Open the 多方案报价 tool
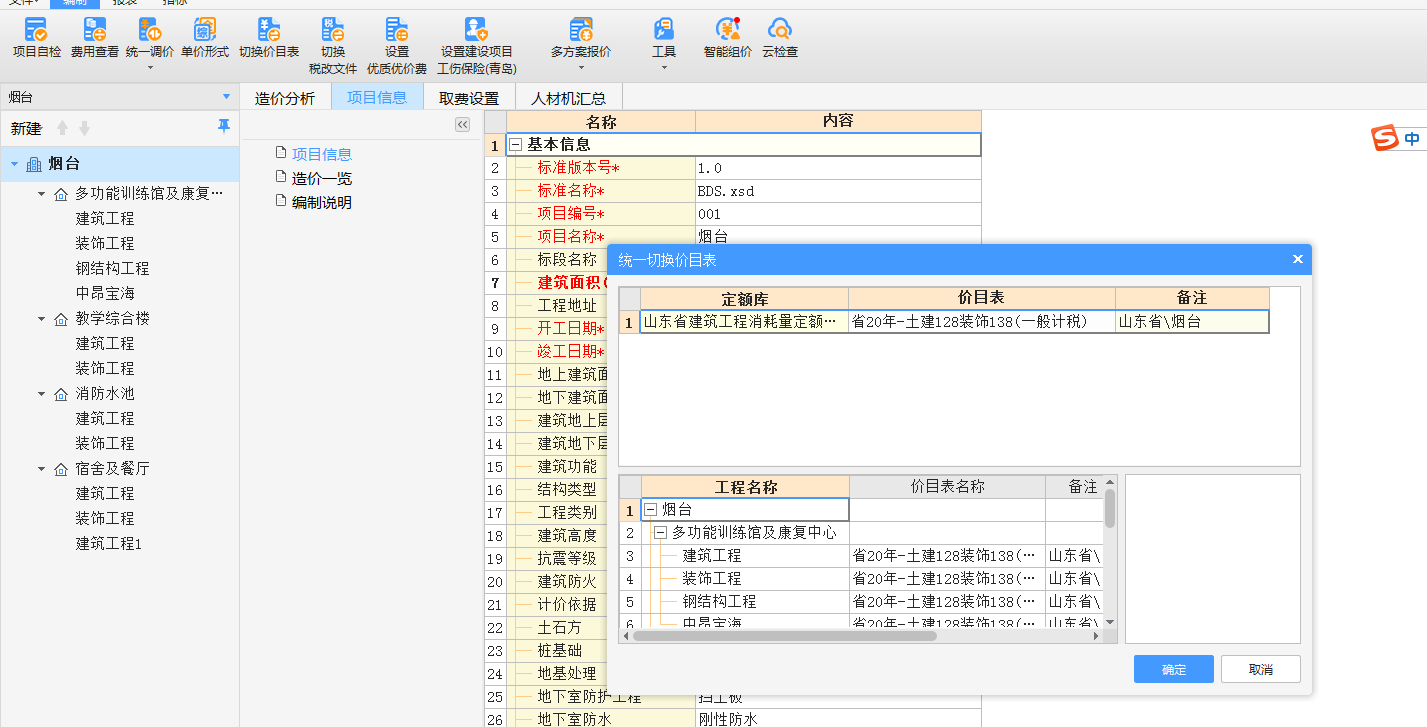Image resolution: width=1427 pixels, height=727 pixels. [581, 38]
